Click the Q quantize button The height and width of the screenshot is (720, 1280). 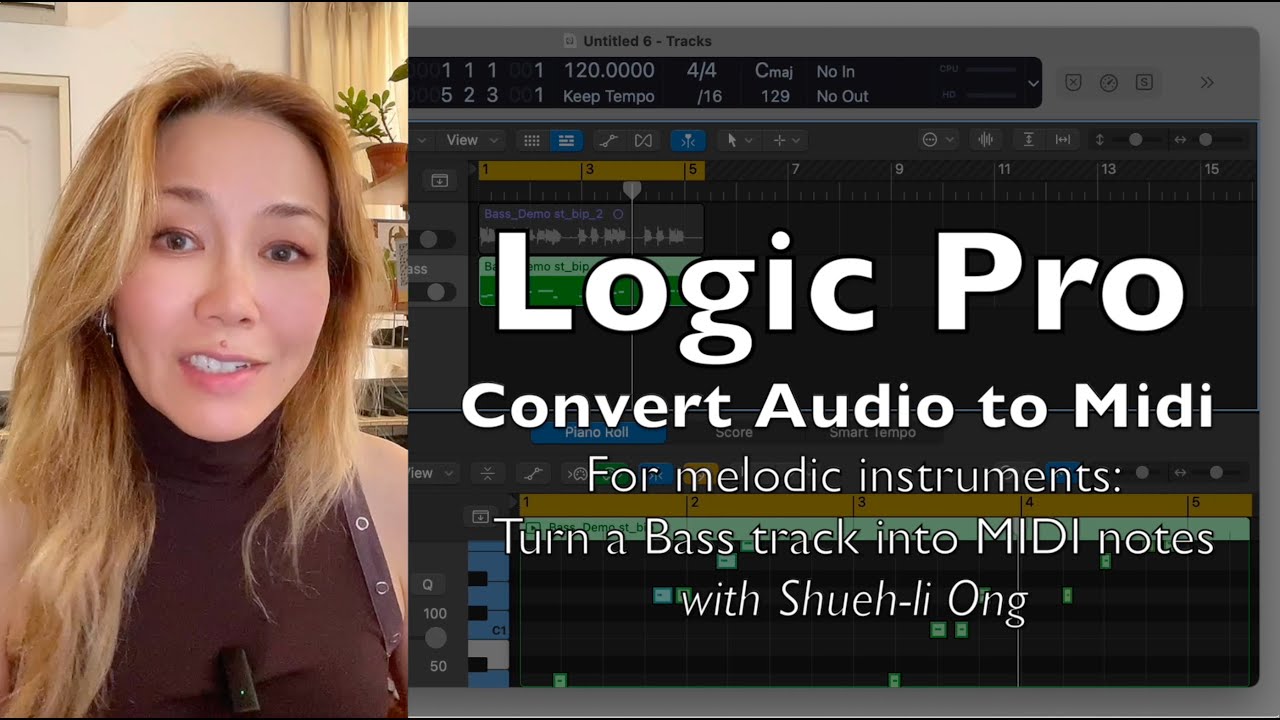click(428, 585)
